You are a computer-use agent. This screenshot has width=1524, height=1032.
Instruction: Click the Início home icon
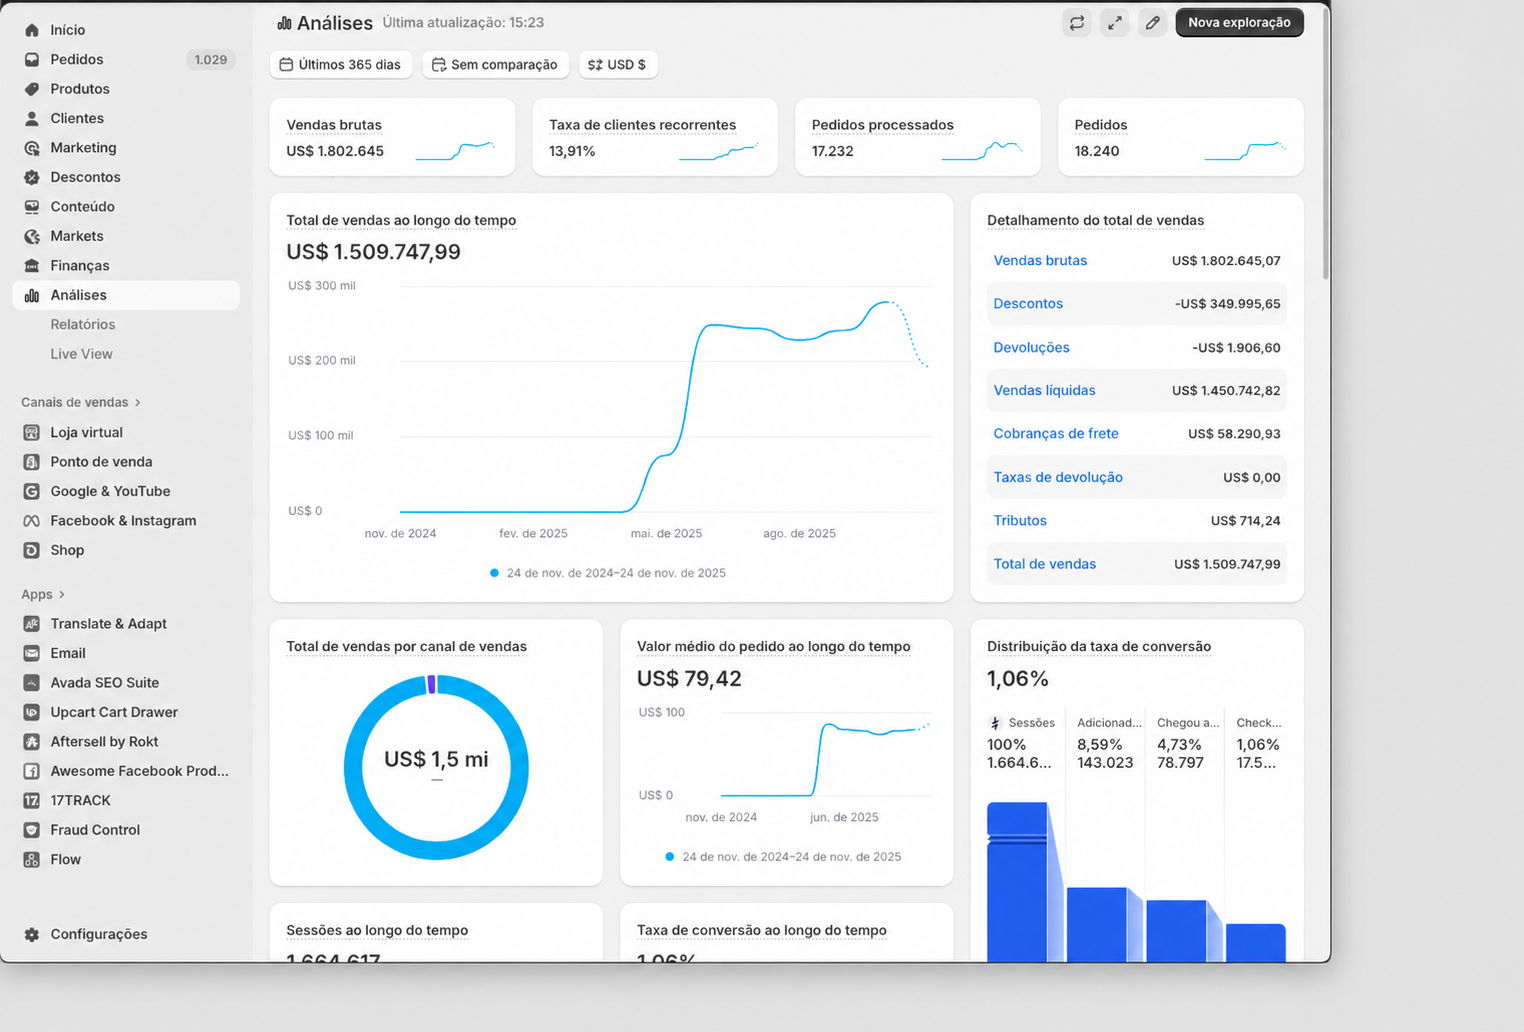tap(32, 30)
